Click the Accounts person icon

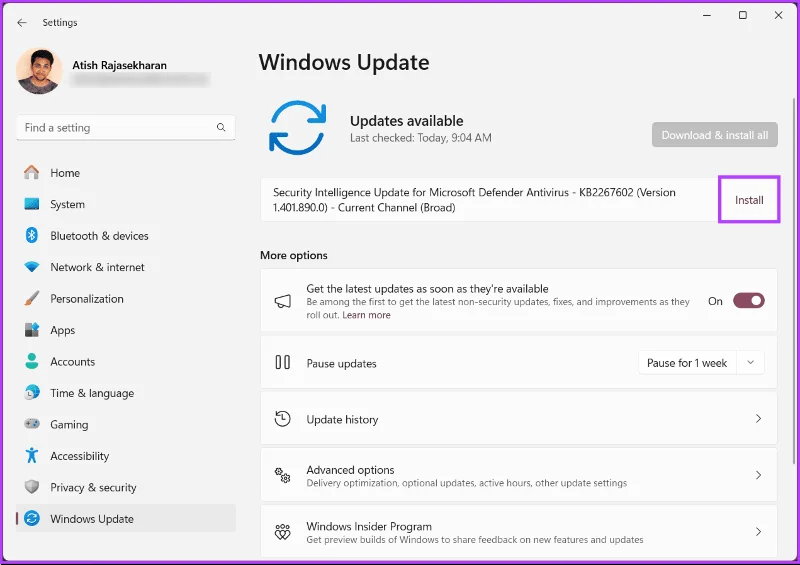(x=32, y=361)
